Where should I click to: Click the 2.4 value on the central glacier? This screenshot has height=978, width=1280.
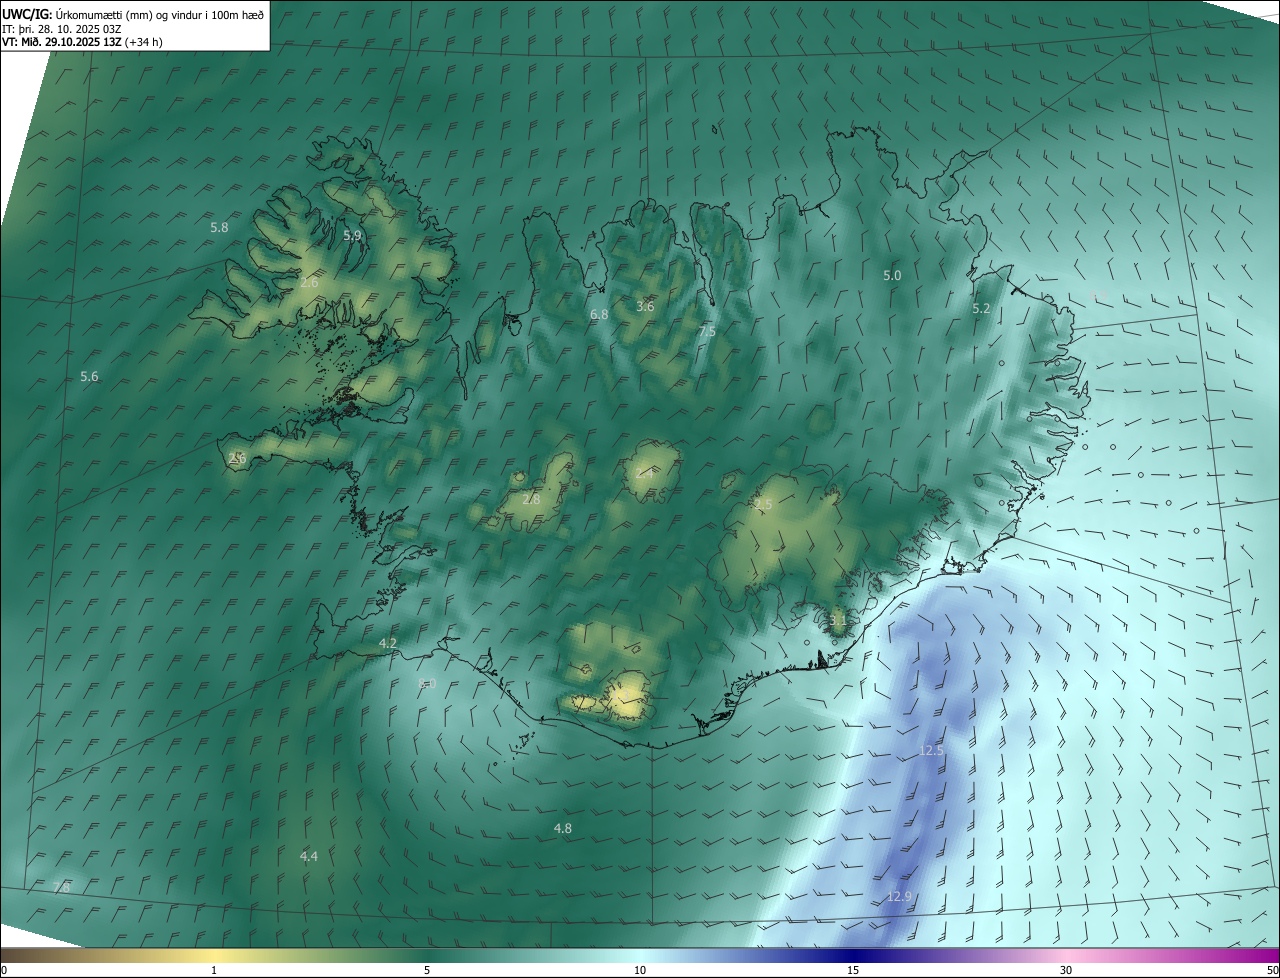click(644, 473)
